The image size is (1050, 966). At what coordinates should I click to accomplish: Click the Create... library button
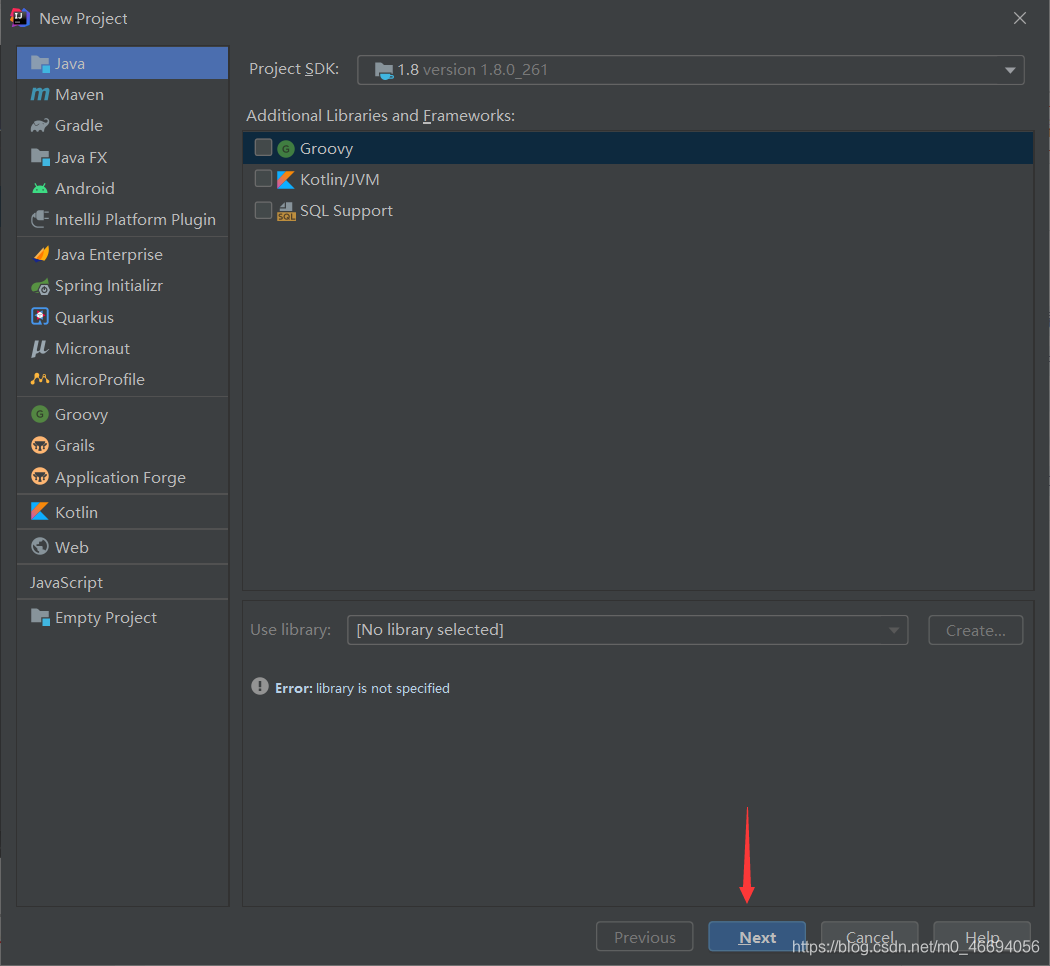[x=976, y=630]
